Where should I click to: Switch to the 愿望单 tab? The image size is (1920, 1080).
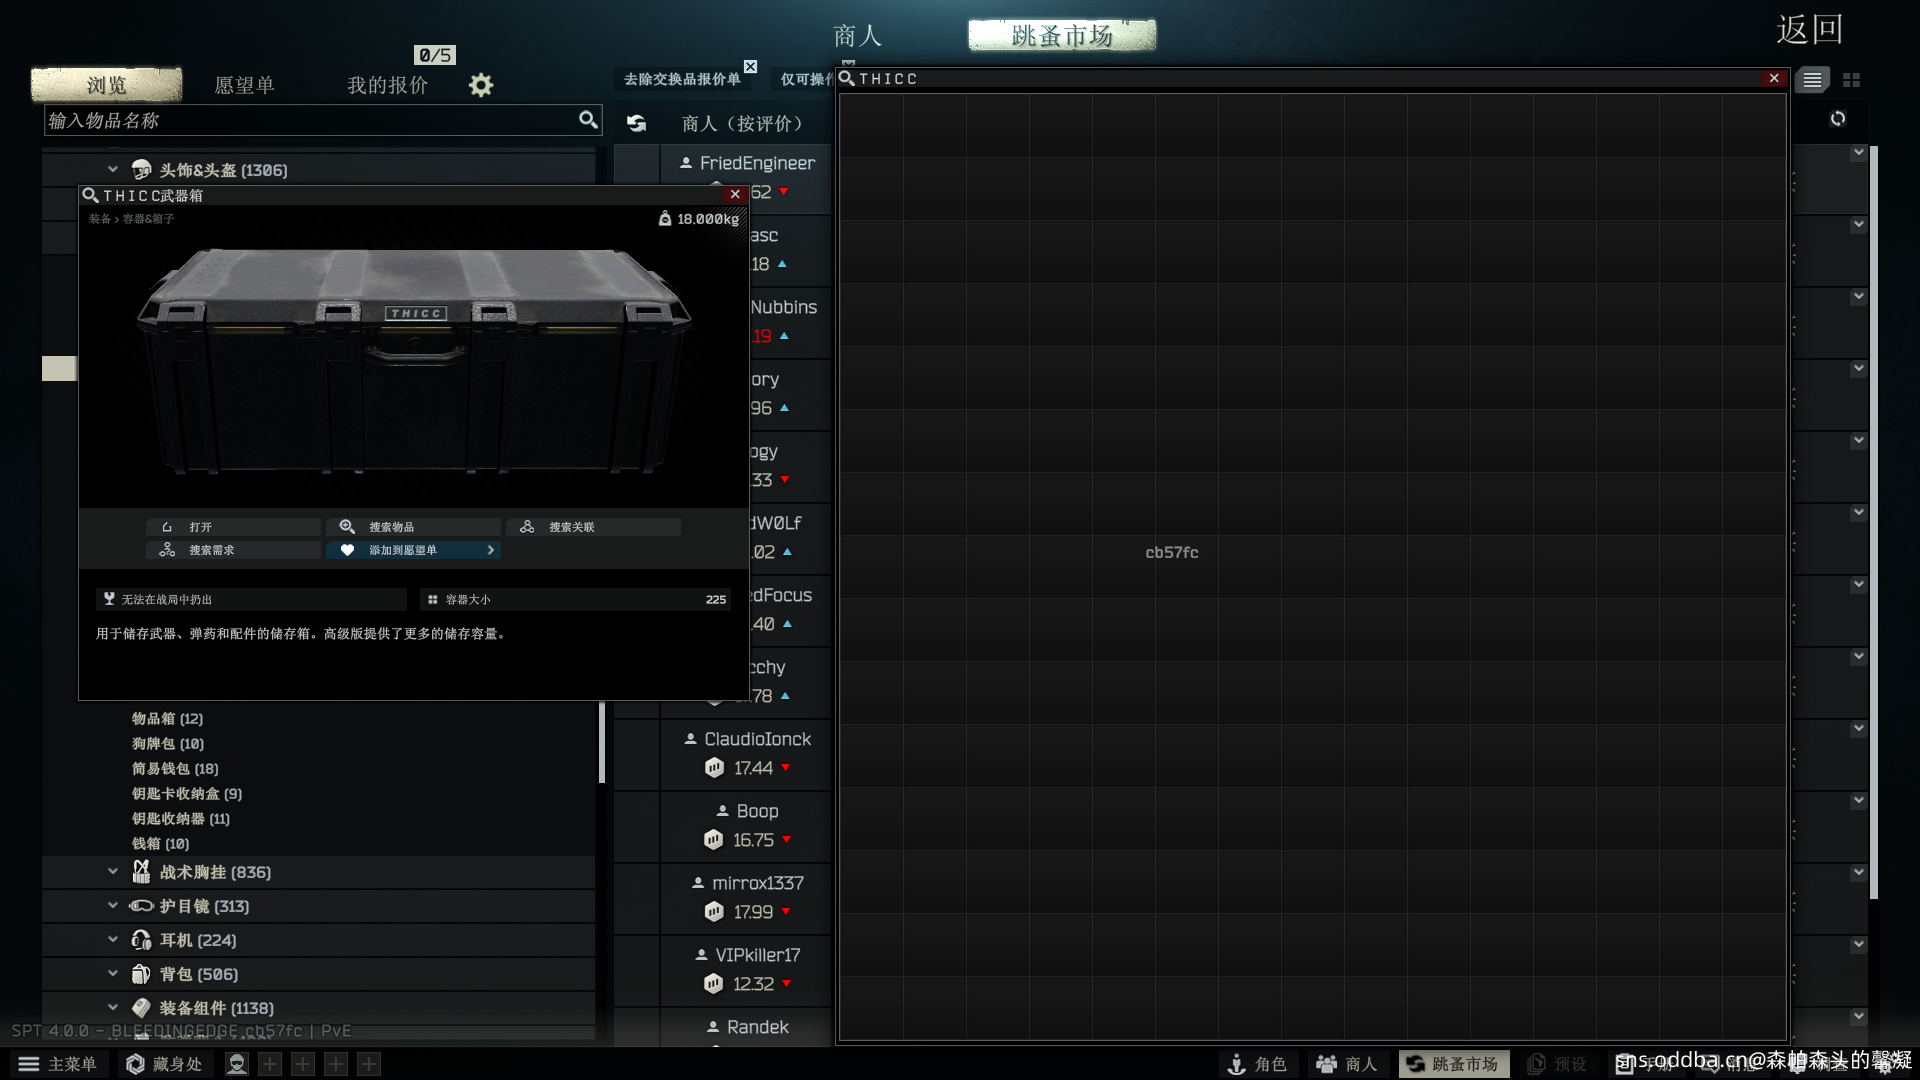point(244,85)
